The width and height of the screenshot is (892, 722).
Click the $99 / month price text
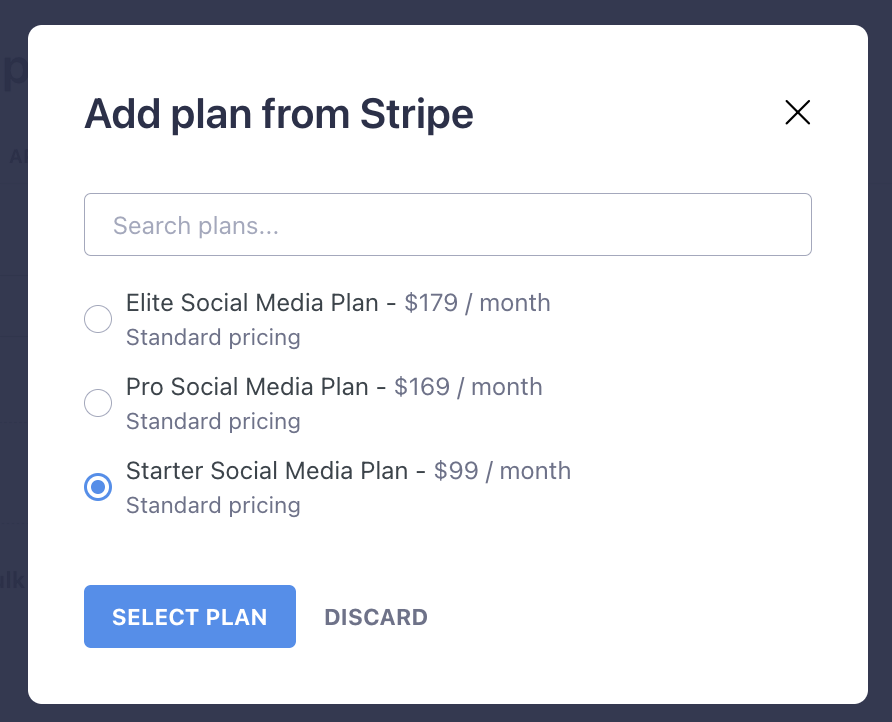pyautogui.click(x=502, y=471)
